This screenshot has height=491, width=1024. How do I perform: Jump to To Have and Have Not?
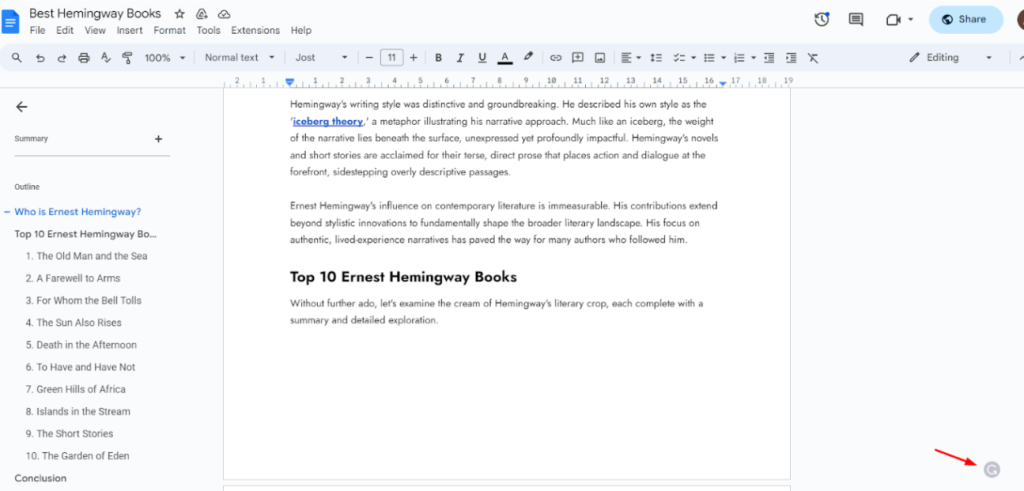click(x=80, y=367)
